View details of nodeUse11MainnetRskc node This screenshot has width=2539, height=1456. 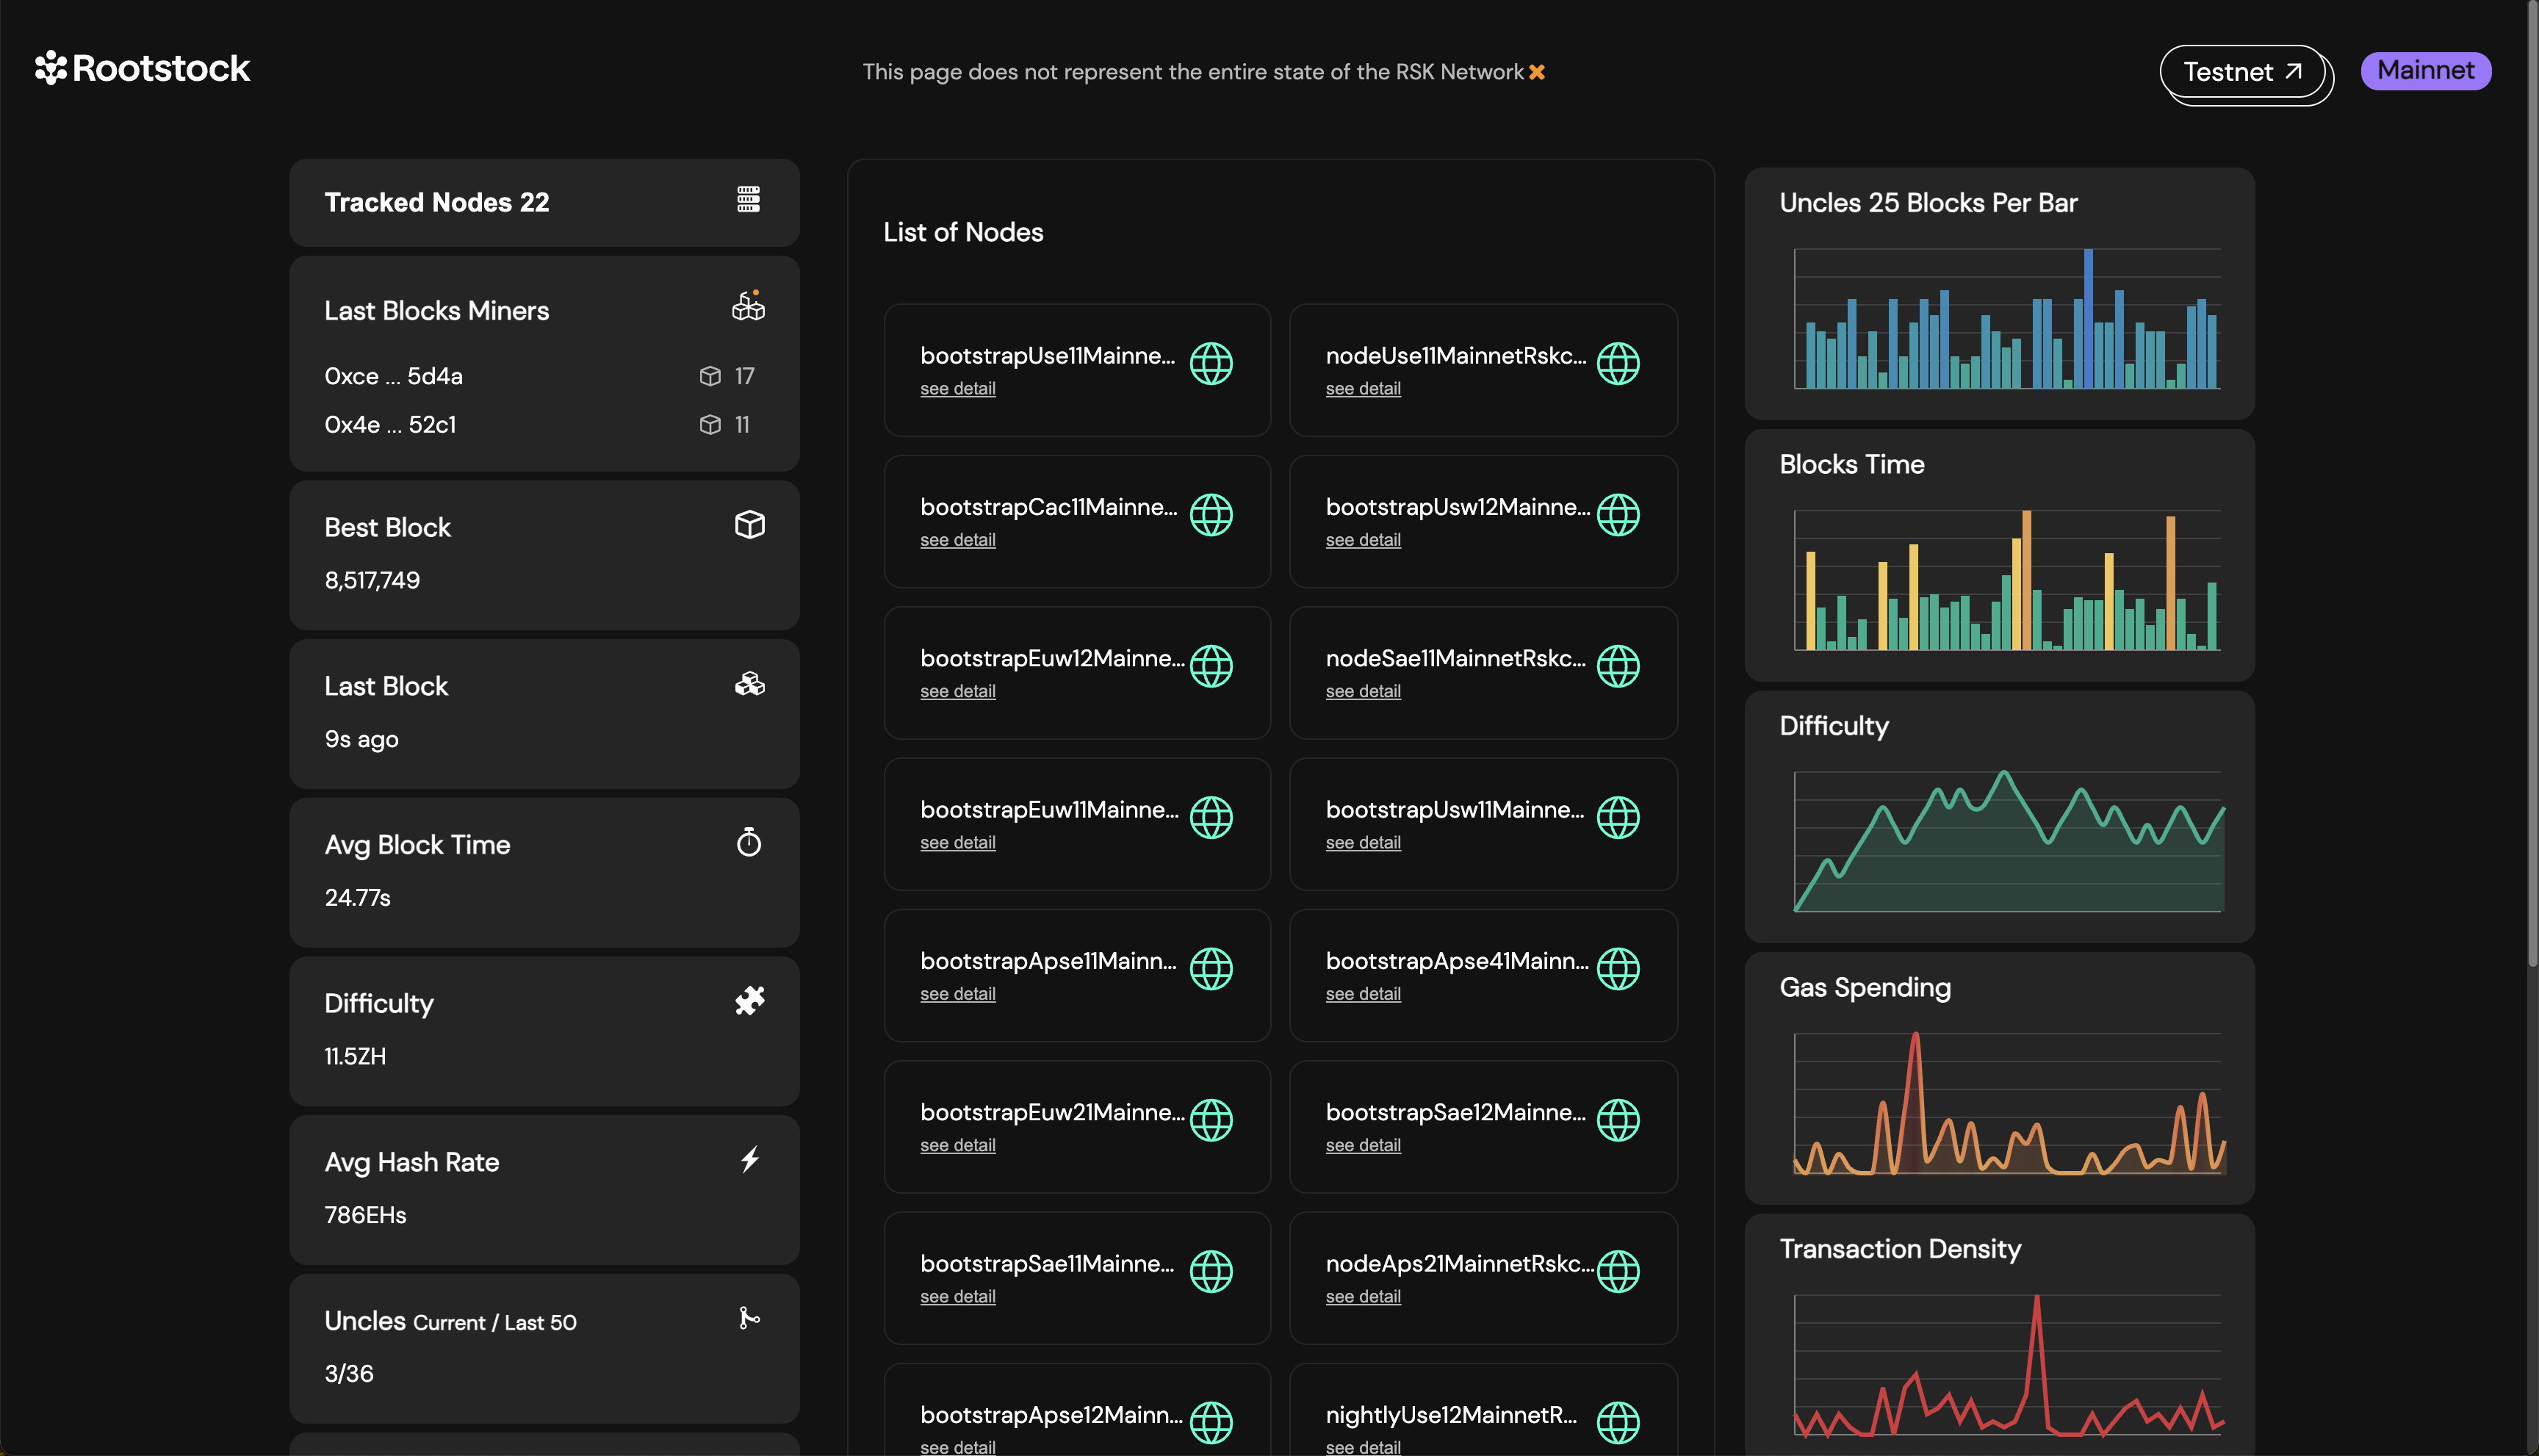1363,388
